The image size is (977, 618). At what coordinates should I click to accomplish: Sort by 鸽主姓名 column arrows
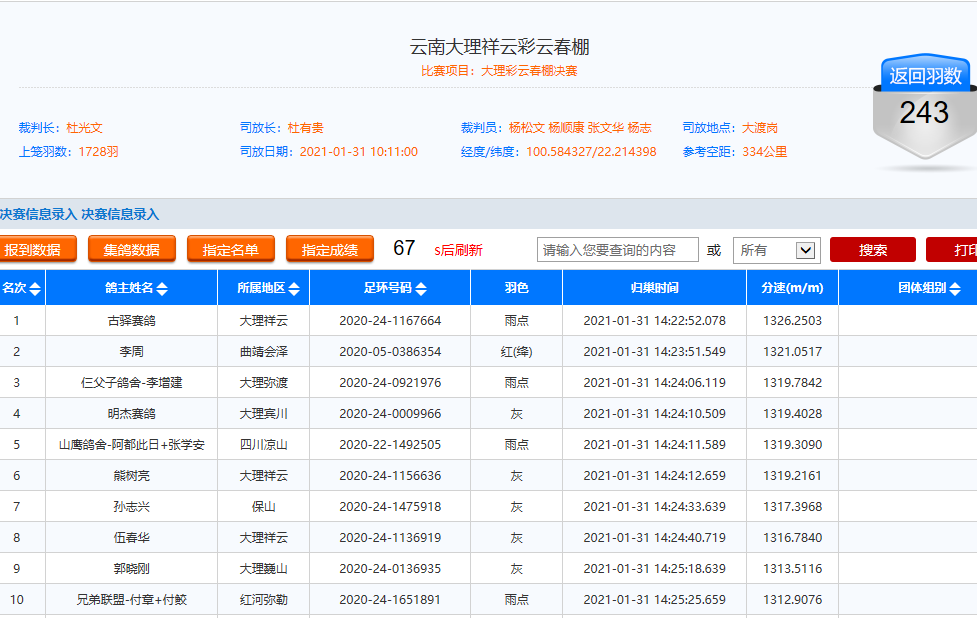click(162, 288)
